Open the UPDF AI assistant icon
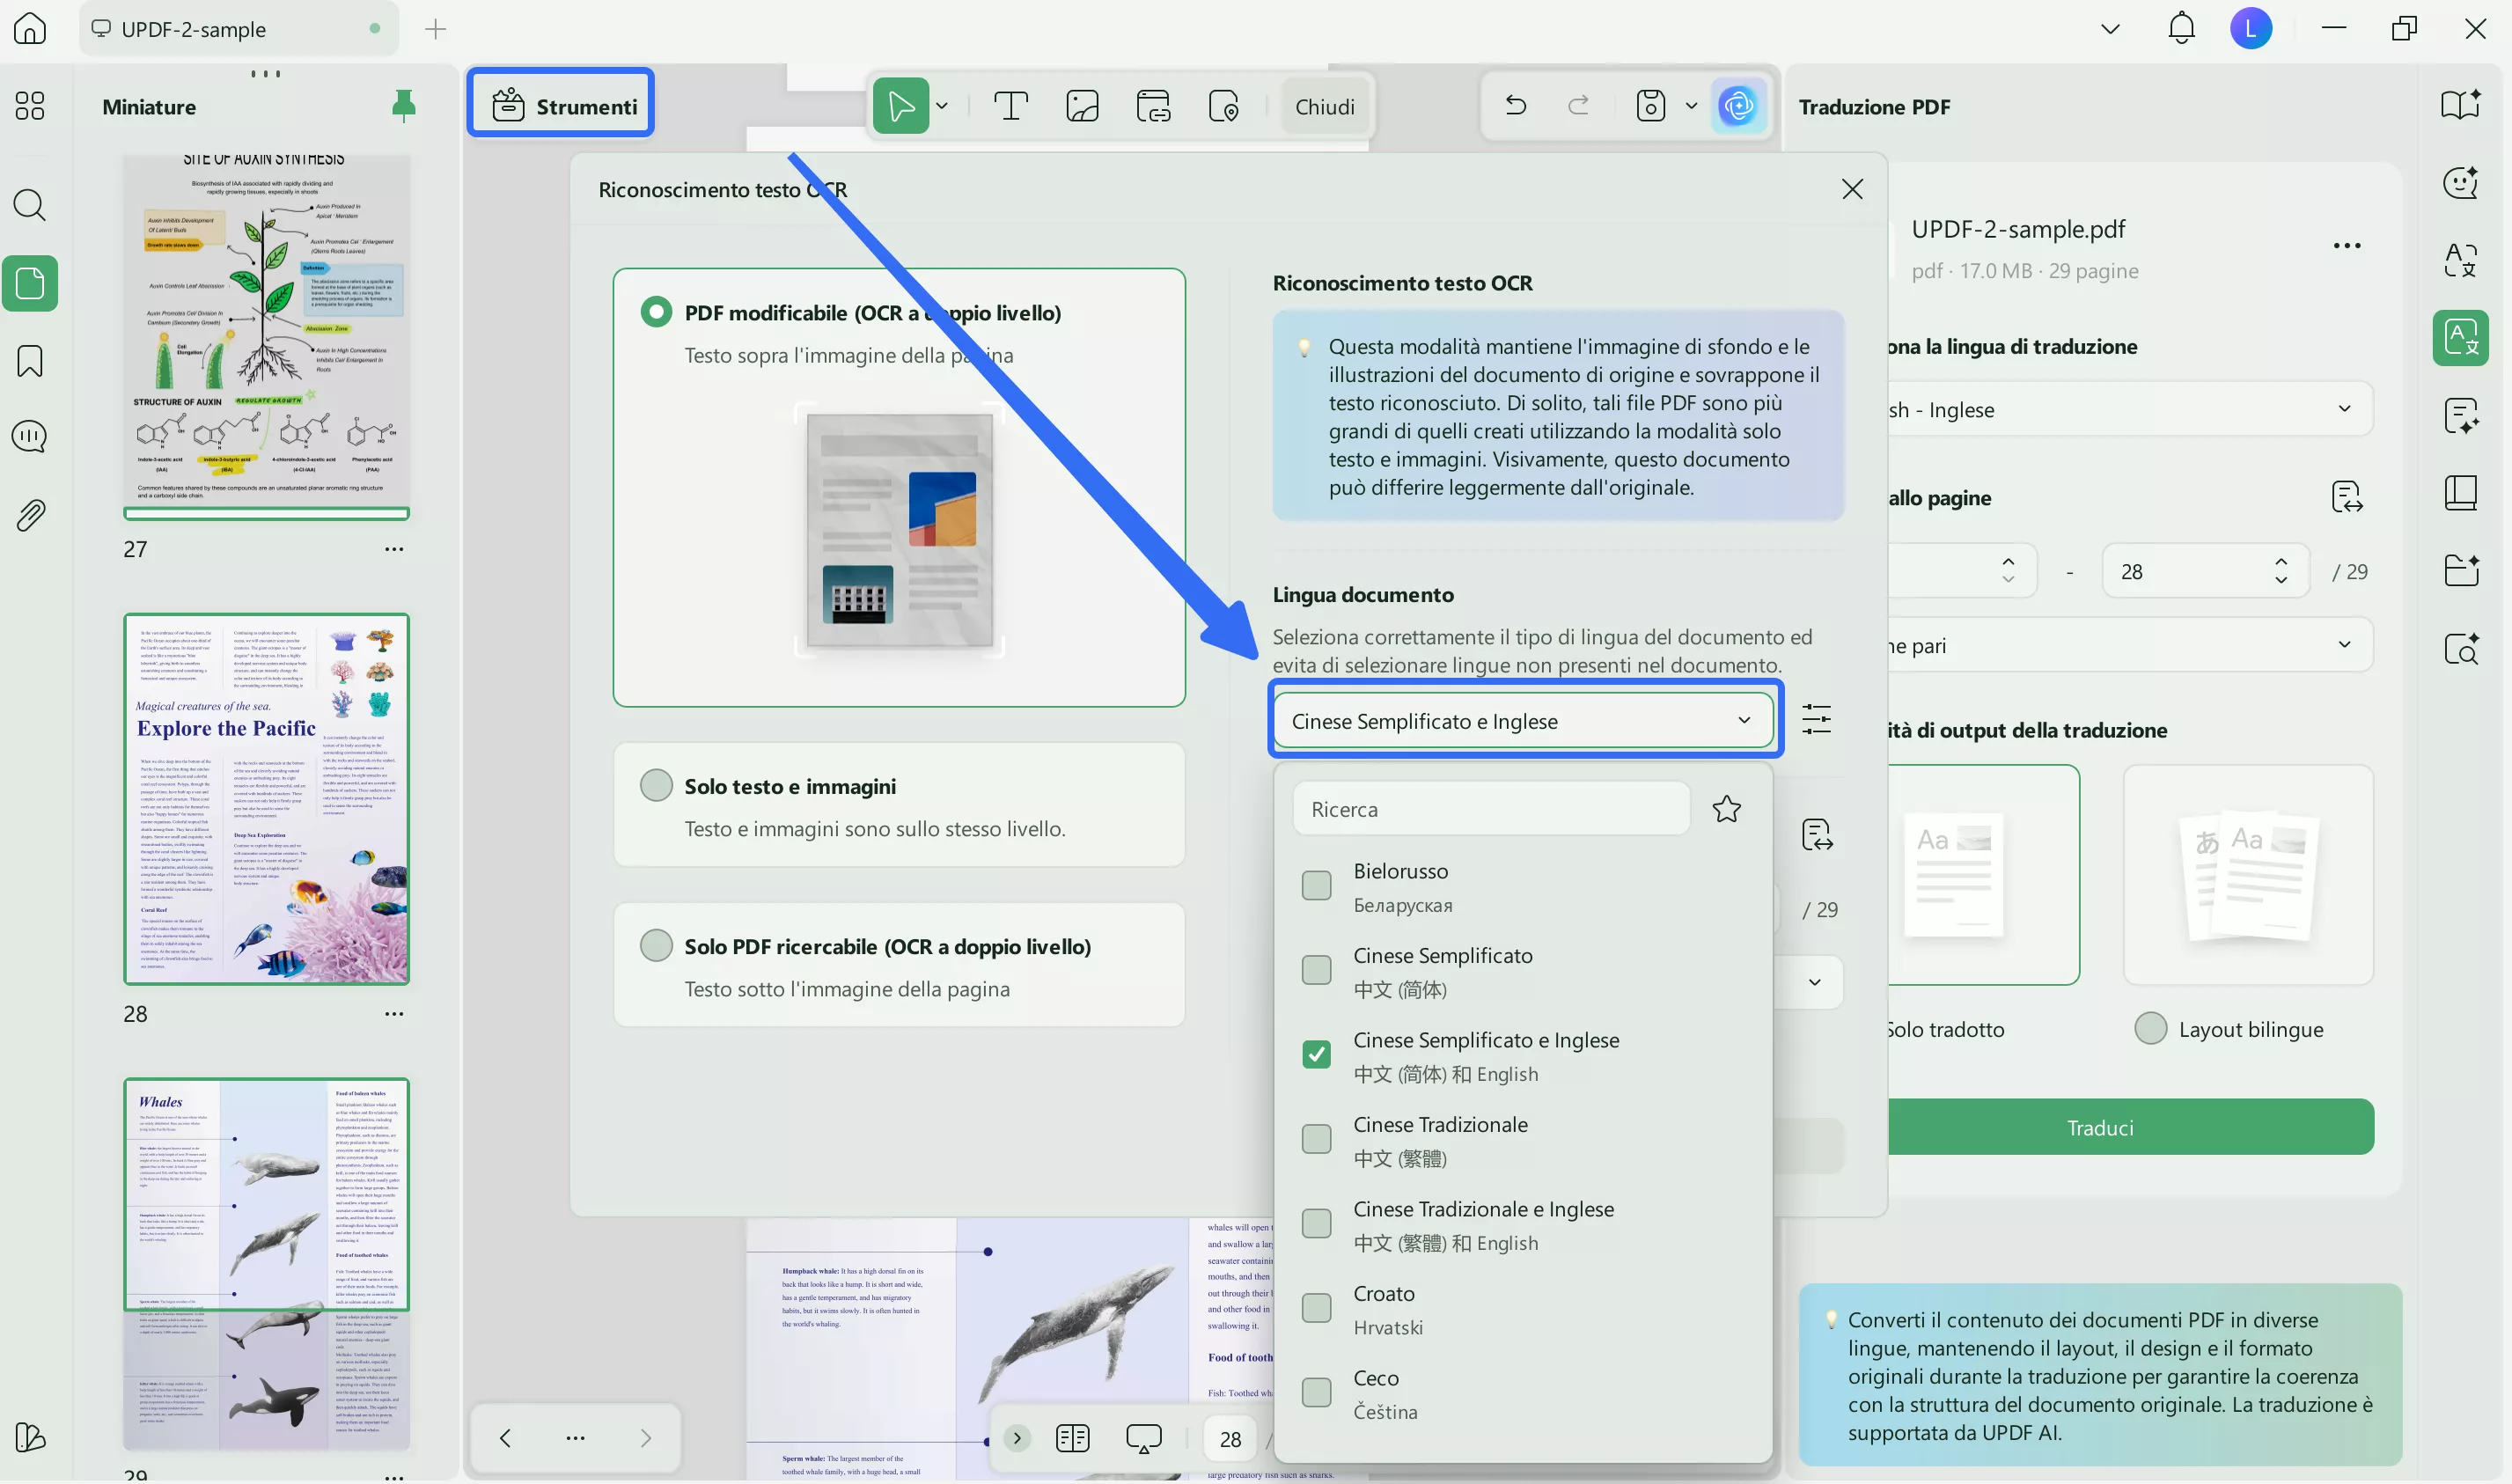This screenshot has width=2512, height=1484. (1738, 106)
